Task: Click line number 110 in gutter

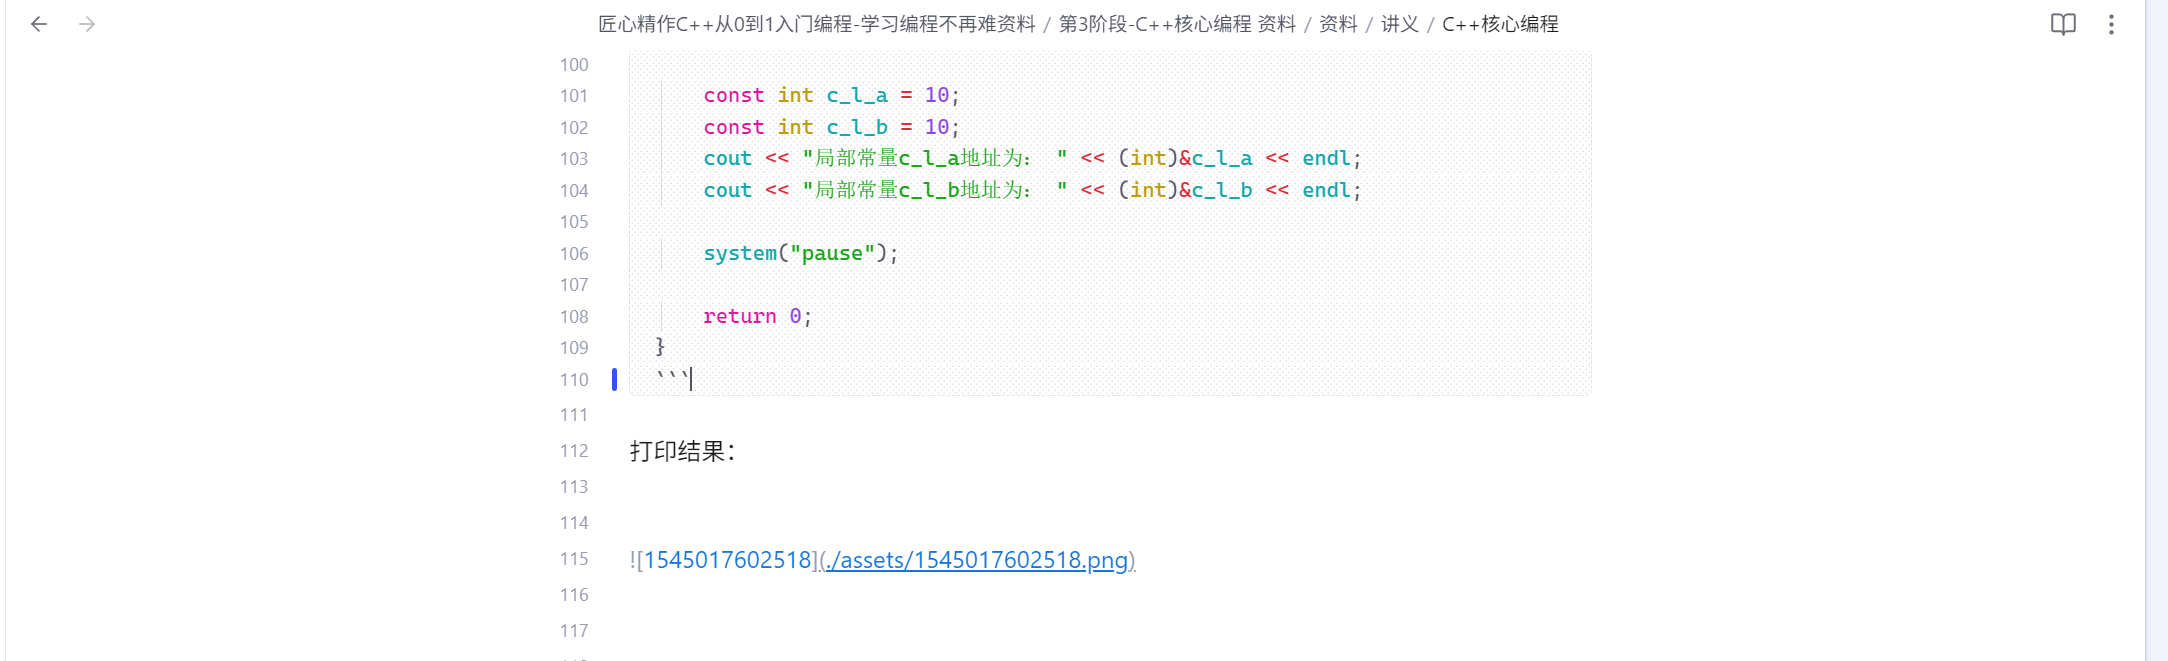Action: click(x=574, y=380)
